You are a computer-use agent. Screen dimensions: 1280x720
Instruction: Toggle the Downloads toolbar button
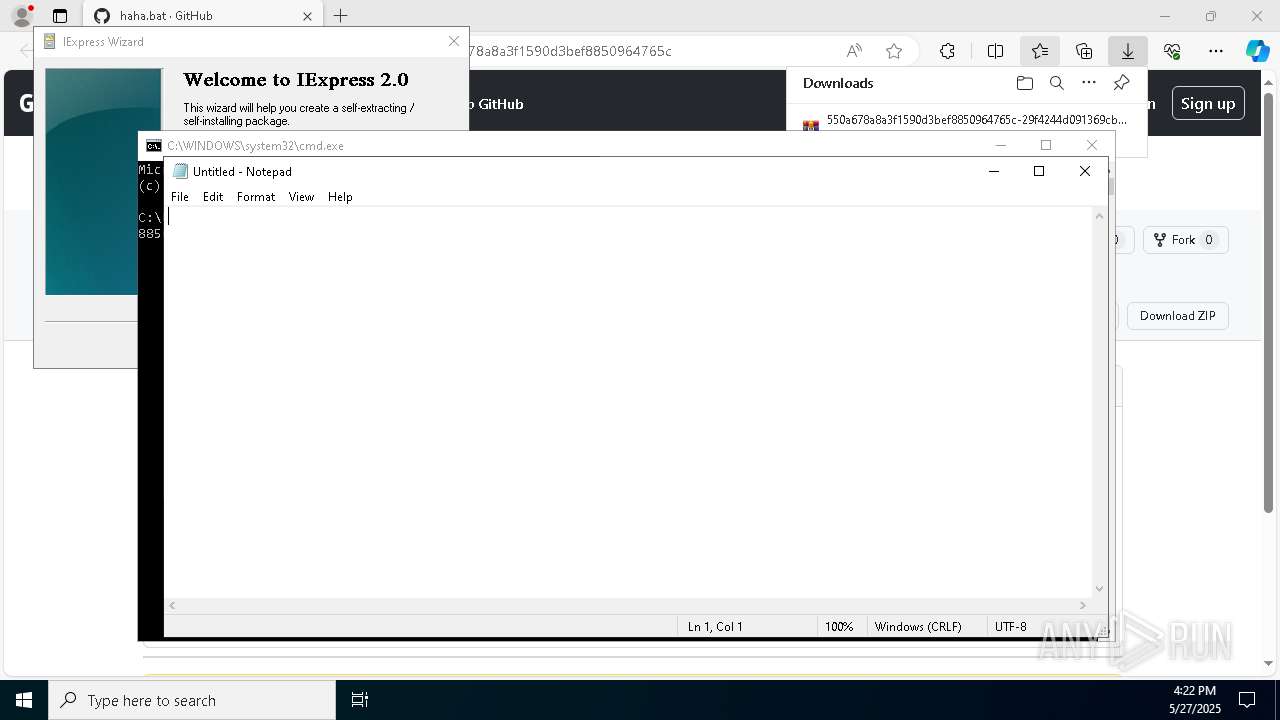click(x=1127, y=51)
